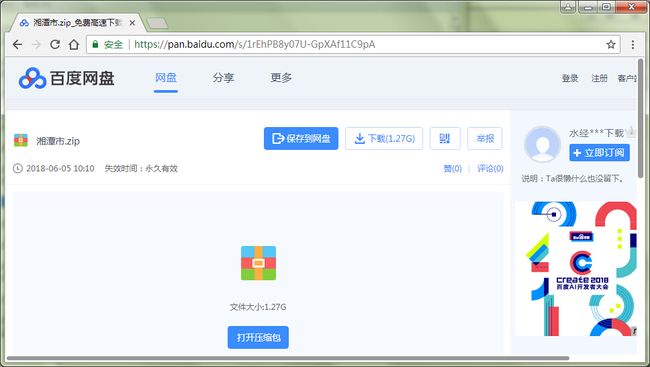Viewport: 650px width, 367px height.
Task: Close the 湘潭市.zip browser tab
Action: [x=132, y=23]
